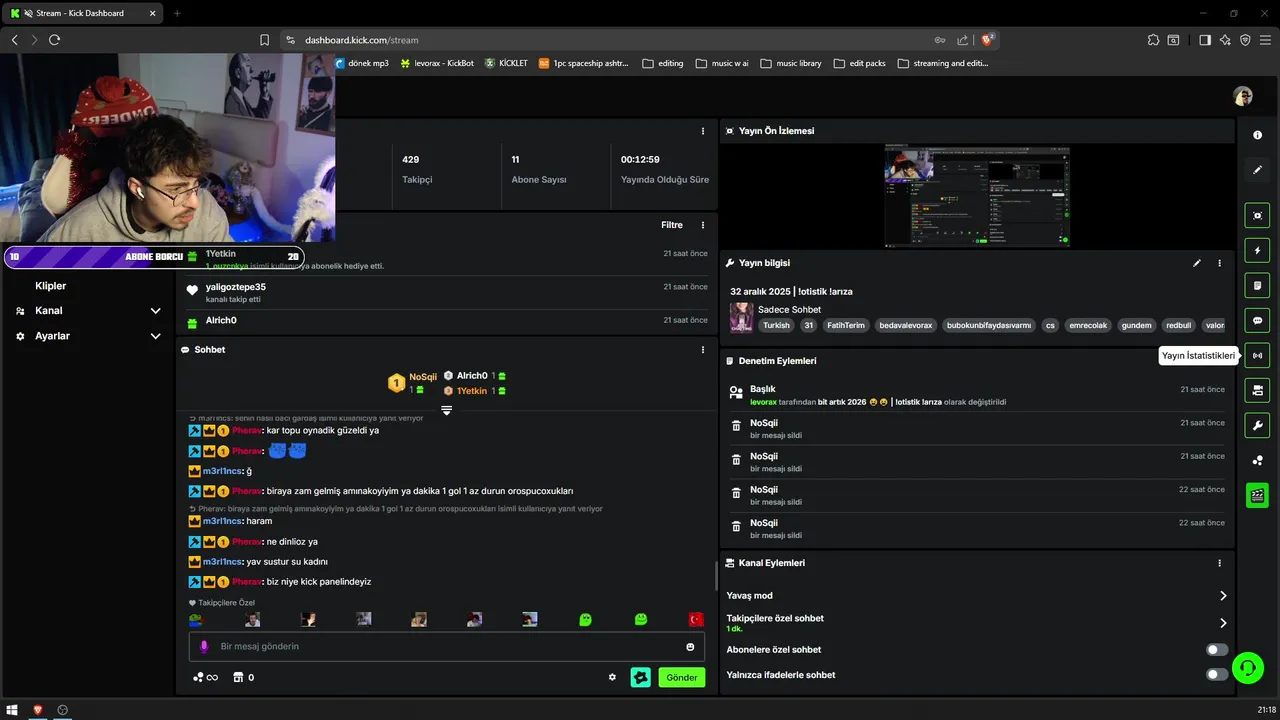Open the info icon in right sidebar

point(1257,135)
